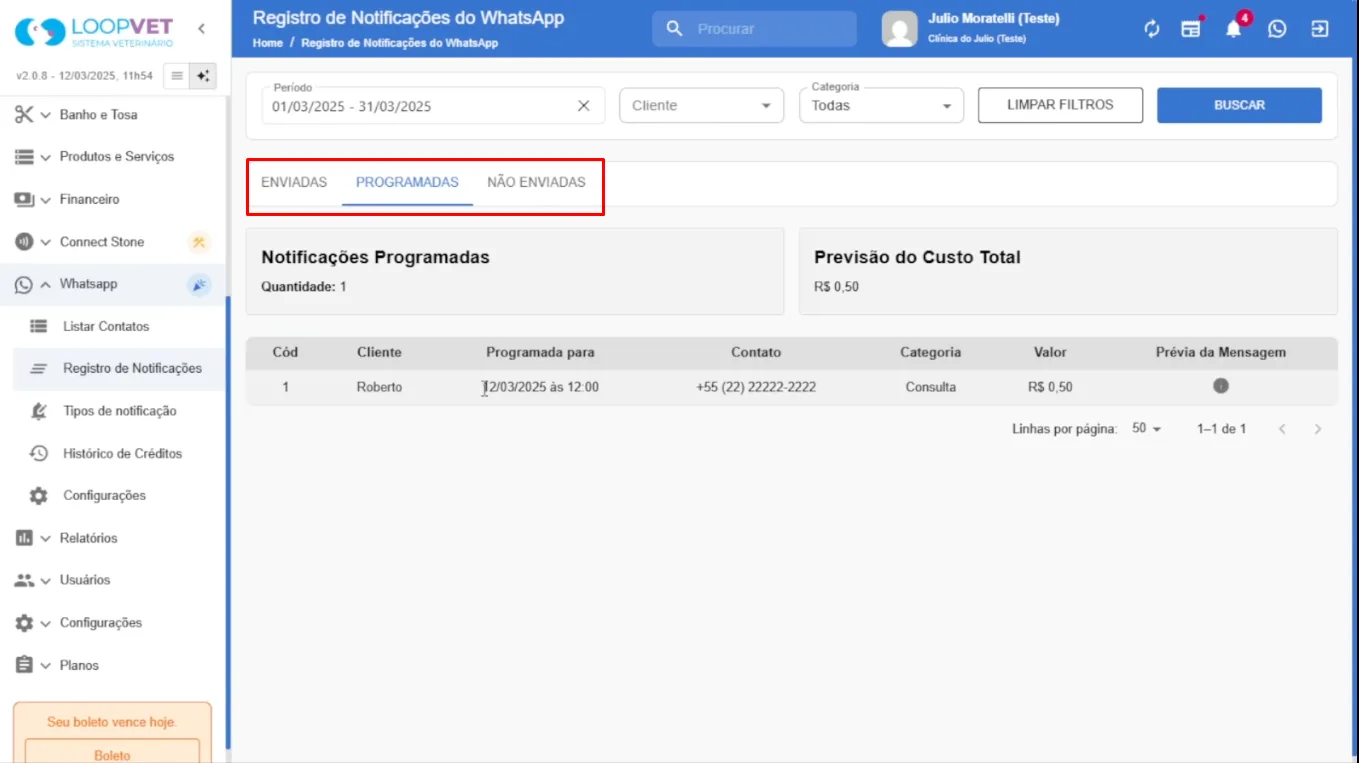Toggle the sparkle theme button beside version
The width and height of the screenshot is (1359, 763).
point(203,75)
